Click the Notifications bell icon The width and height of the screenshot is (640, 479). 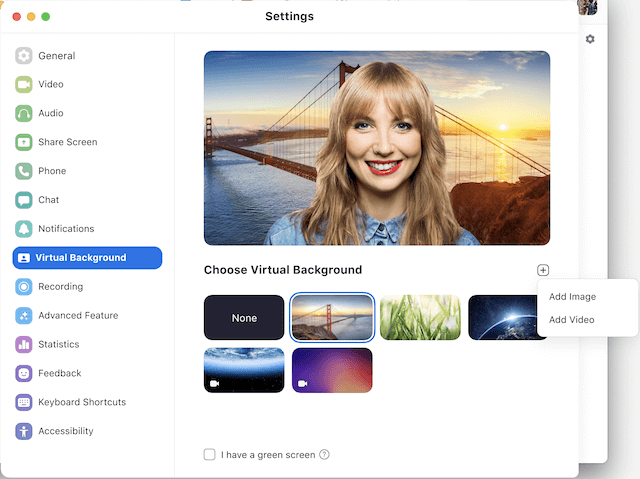coord(24,229)
